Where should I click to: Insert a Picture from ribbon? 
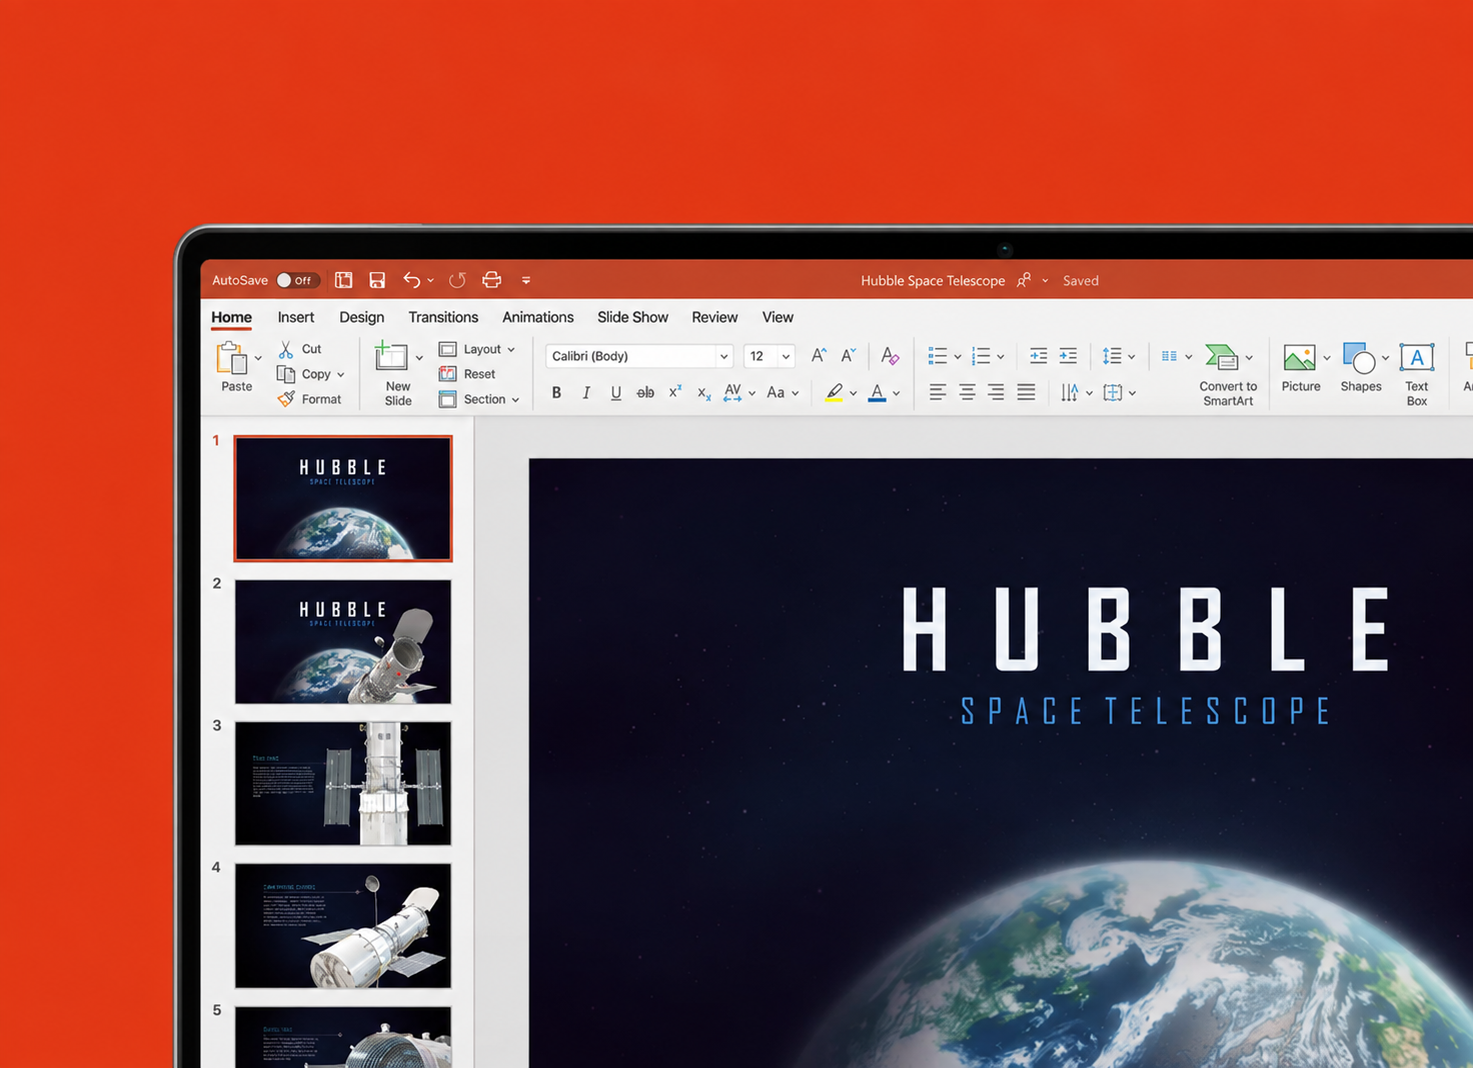tap(1300, 368)
